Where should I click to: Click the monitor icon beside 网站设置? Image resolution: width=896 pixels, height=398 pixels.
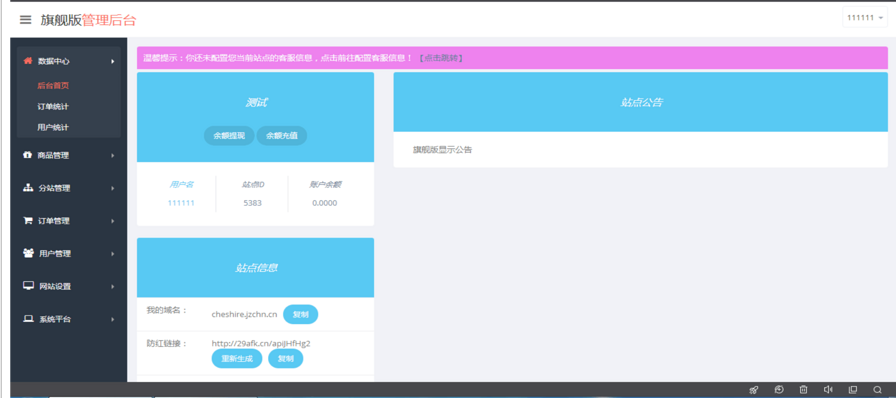[28, 285]
